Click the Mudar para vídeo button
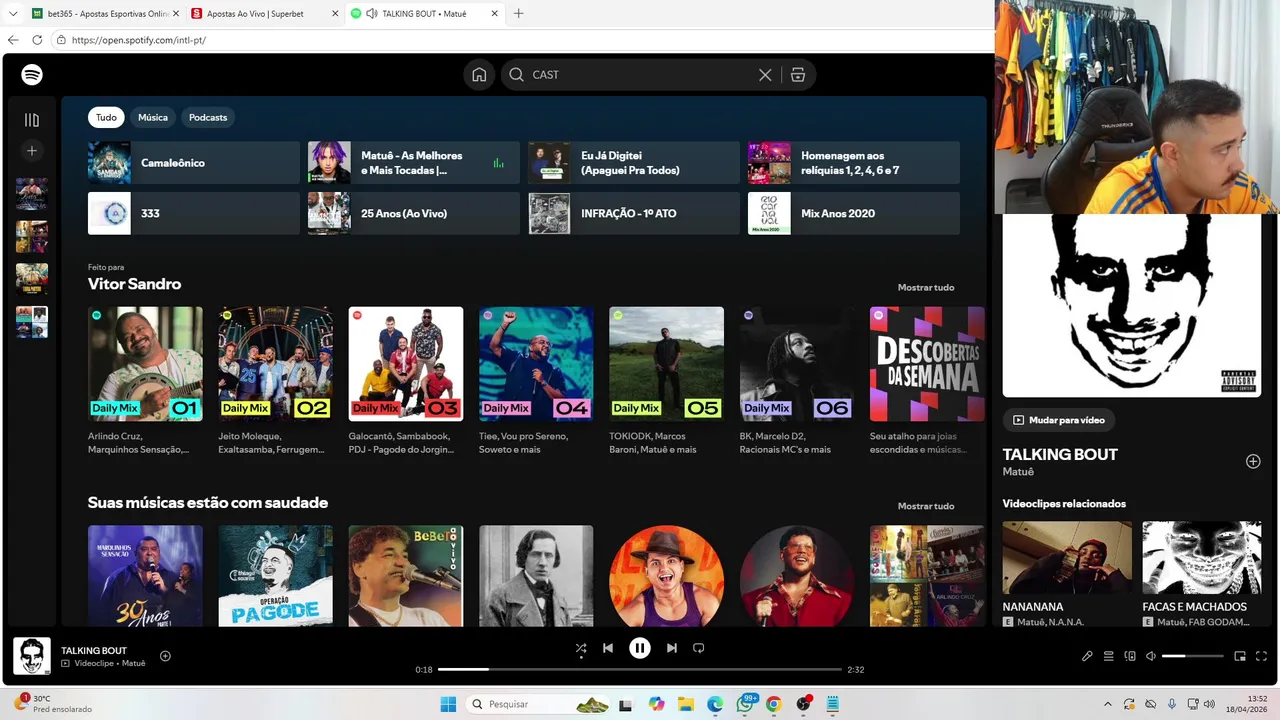1280x720 pixels. pos(1059,420)
